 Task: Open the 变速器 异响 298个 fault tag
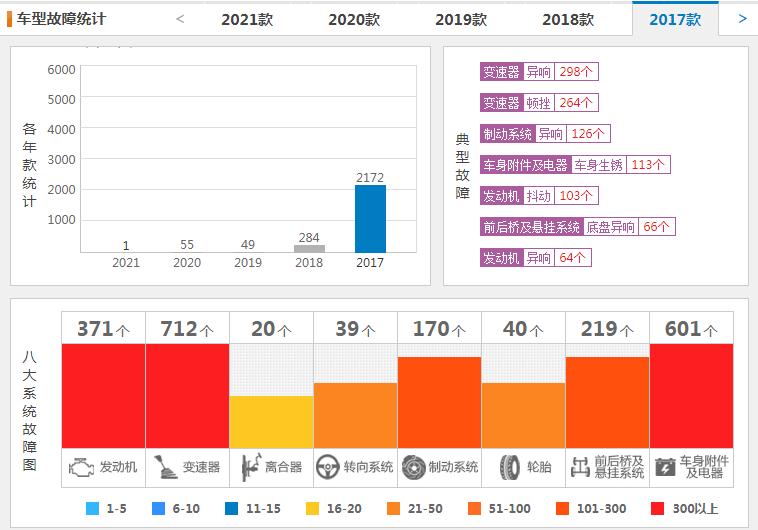(x=539, y=72)
